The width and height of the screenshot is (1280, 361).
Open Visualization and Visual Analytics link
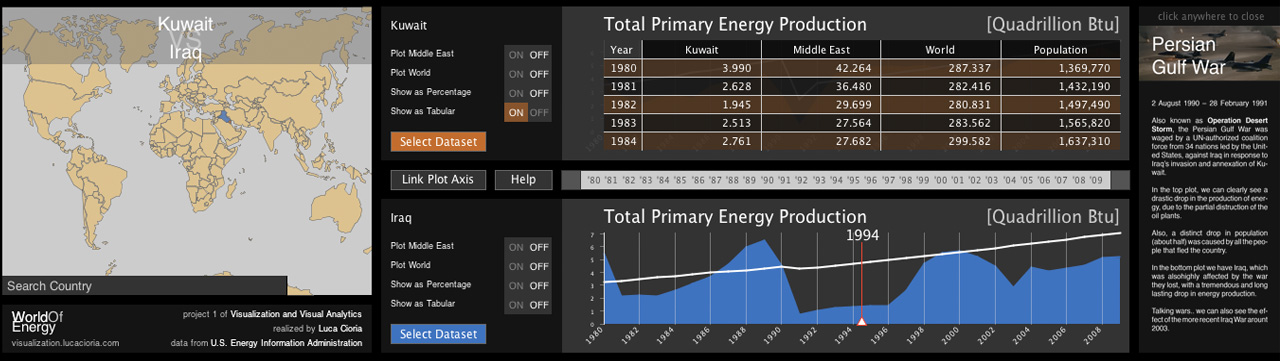click(x=296, y=314)
